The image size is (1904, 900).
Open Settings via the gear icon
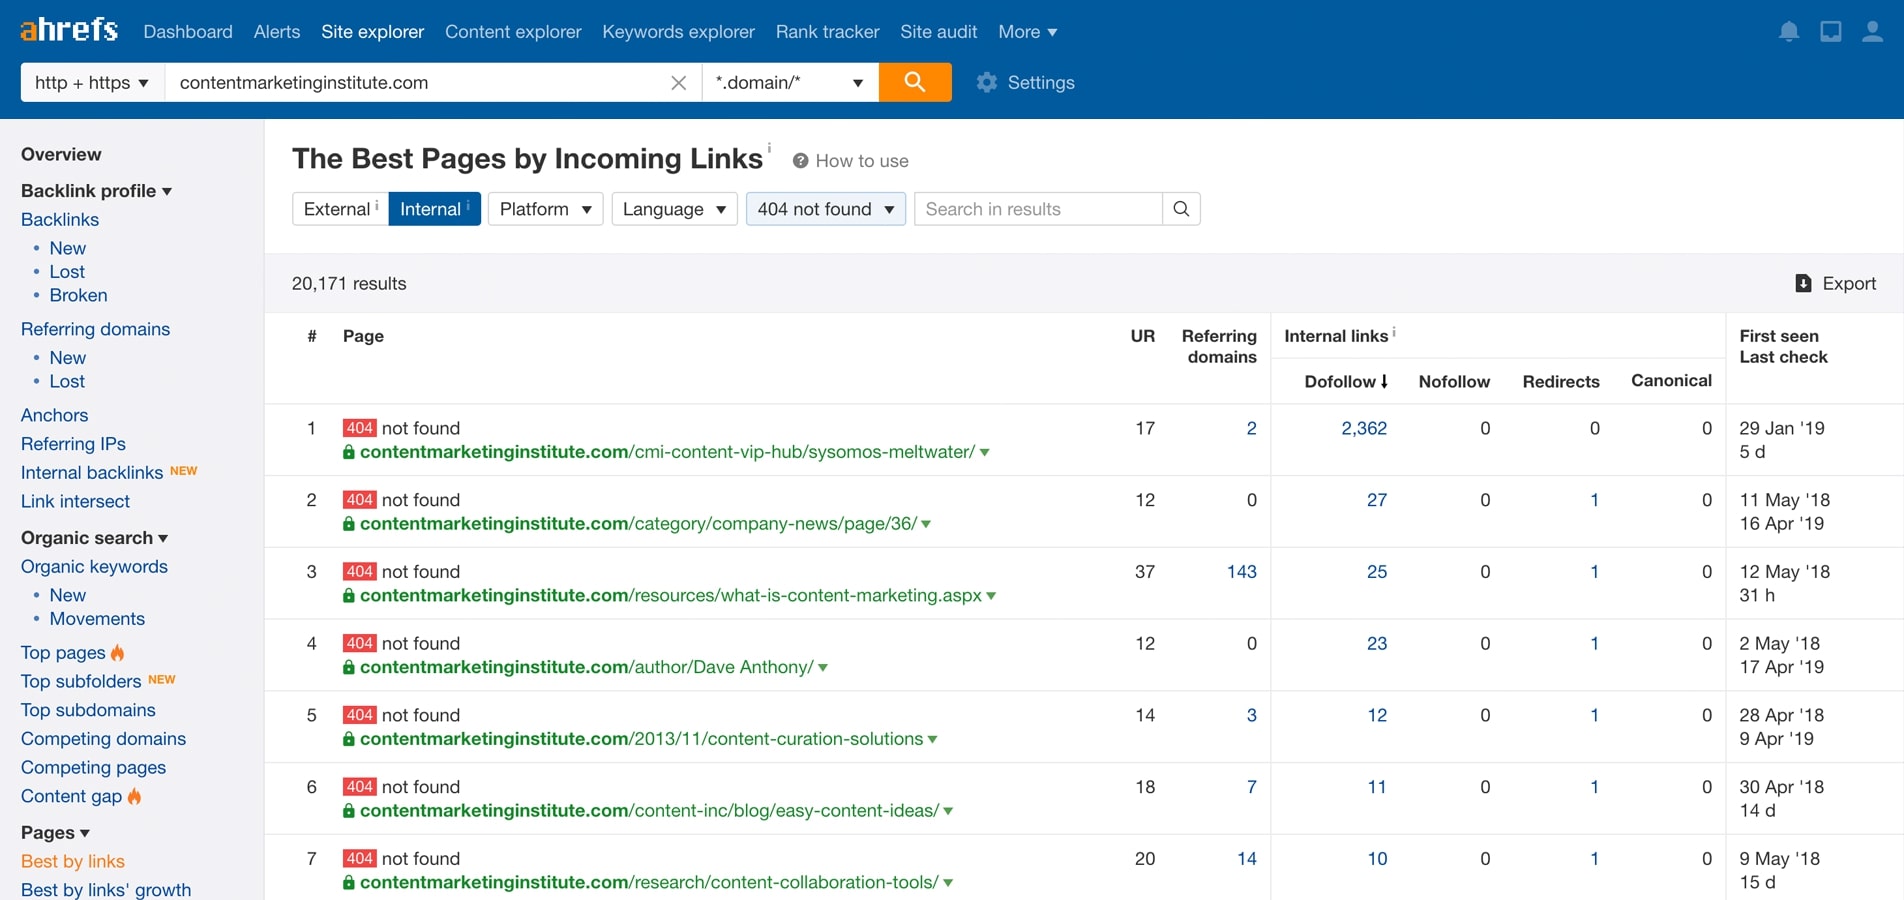pos(1025,82)
